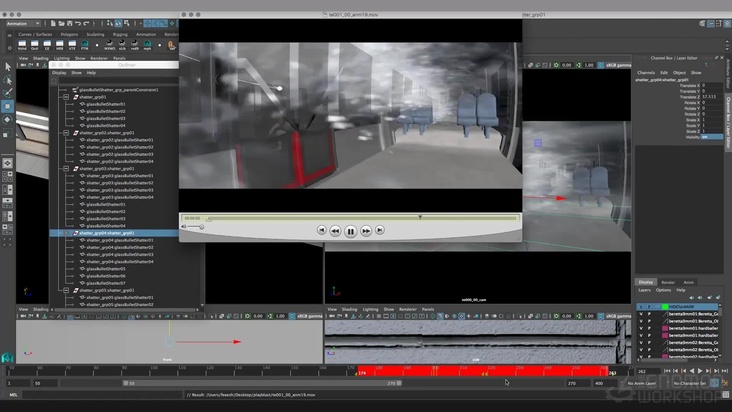Select the arrow Select tool in toolbox
This screenshot has height=412, width=732.
(7, 67)
